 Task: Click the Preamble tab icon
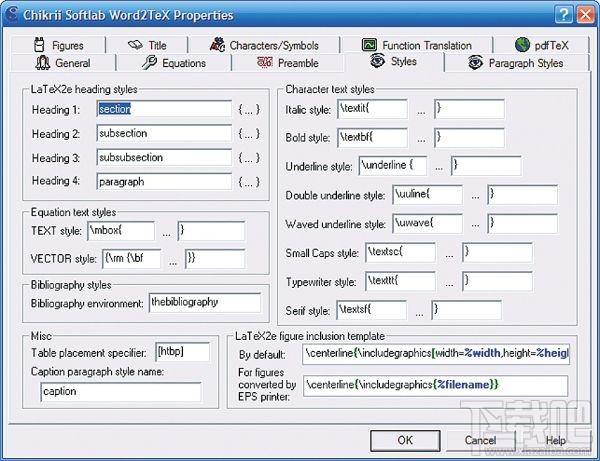[x=265, y=62]
